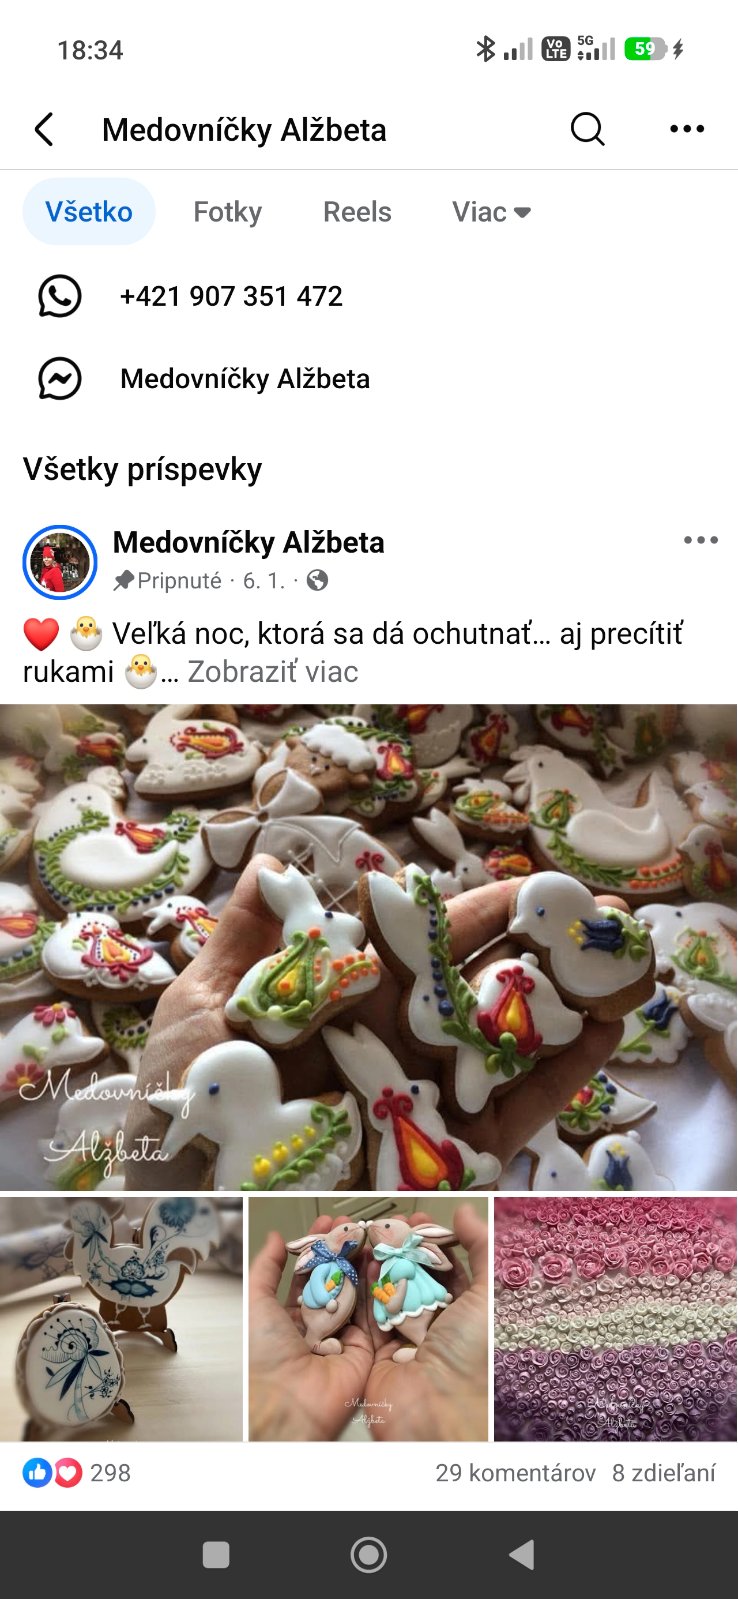Open the bunny cookies thumbnail photo

pyautogui.click(x=368, y=1319)
